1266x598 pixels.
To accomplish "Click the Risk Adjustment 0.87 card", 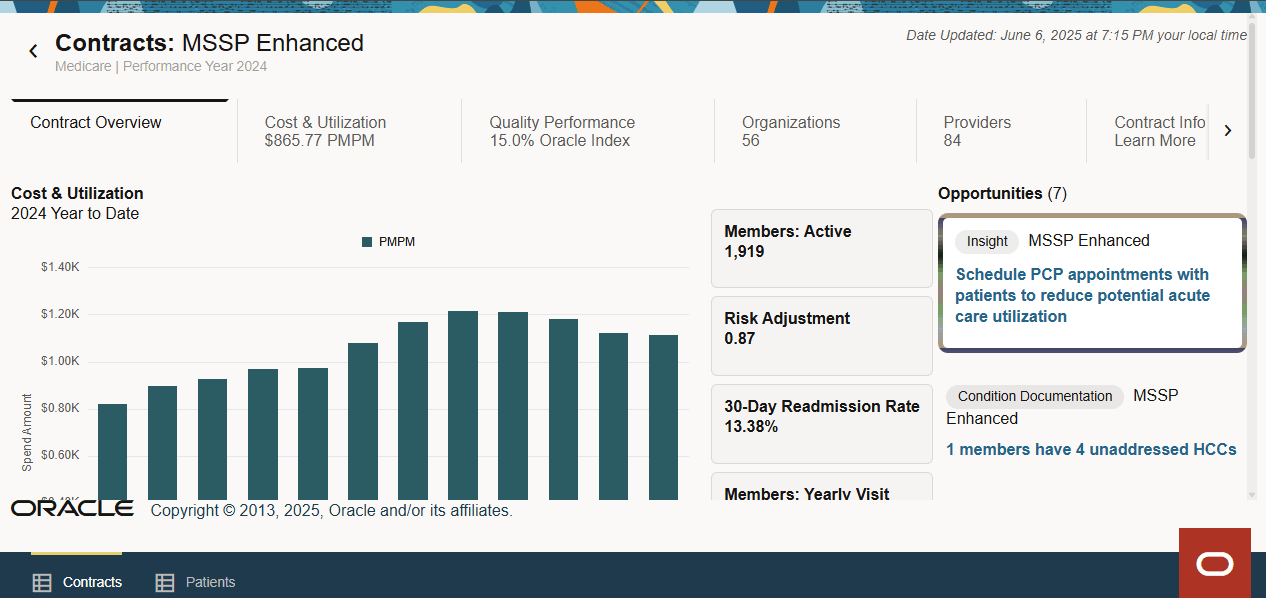I will coord(822,335).
